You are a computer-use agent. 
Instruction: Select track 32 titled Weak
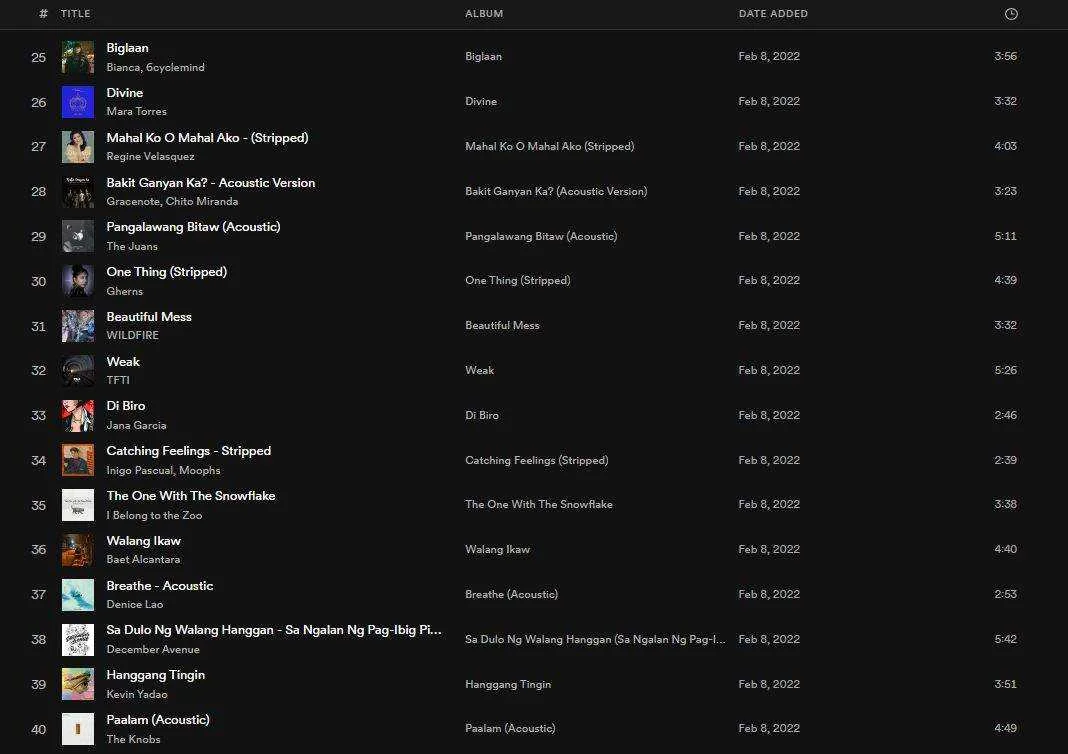pos(123,362)
